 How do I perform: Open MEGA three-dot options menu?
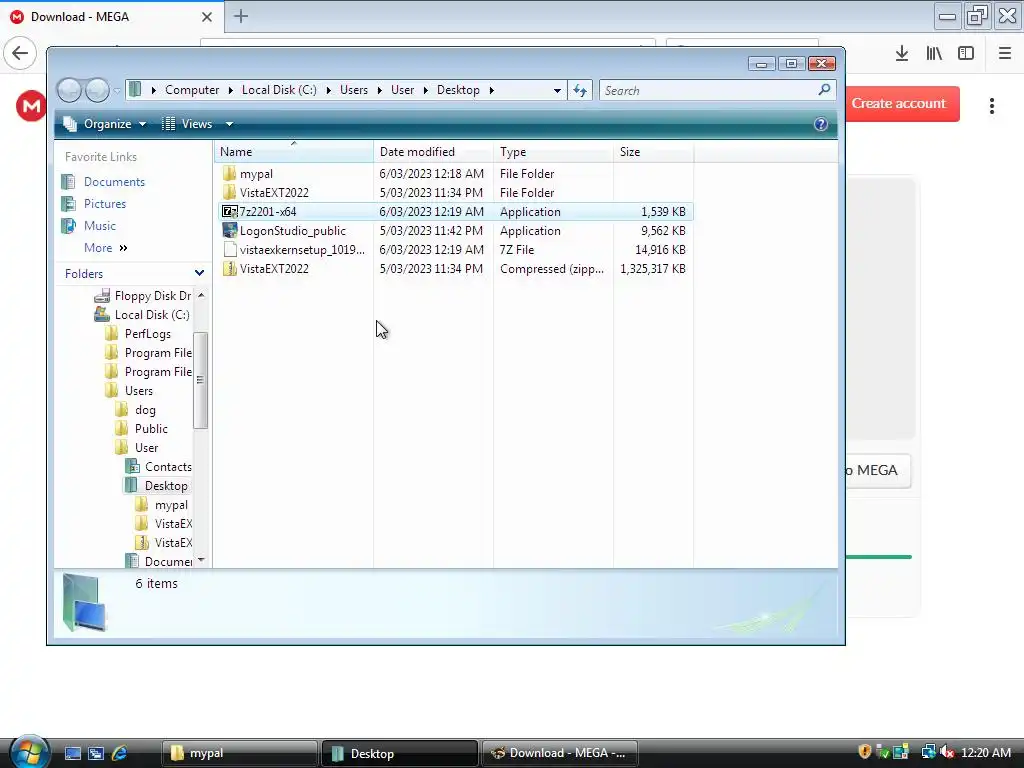coord(991,106)
